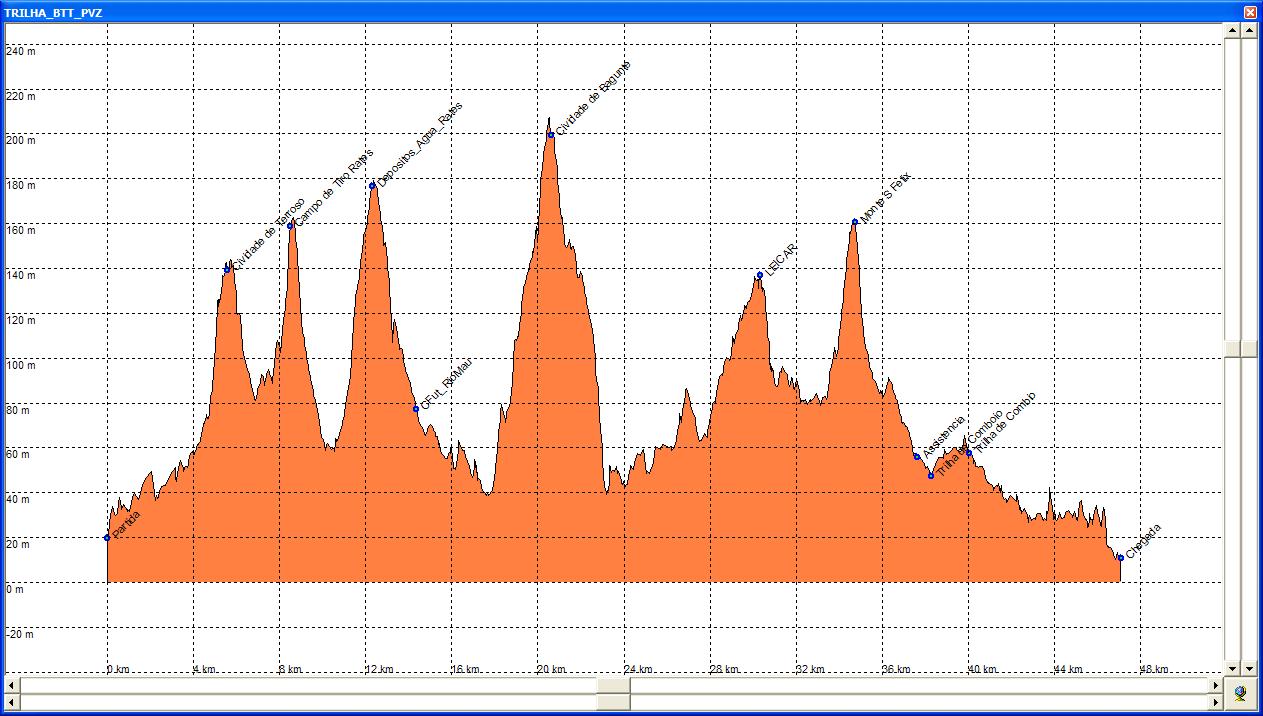Click the 180 m elevation axis label
Screen dimensions: 1263x716
tap(21, 185)
